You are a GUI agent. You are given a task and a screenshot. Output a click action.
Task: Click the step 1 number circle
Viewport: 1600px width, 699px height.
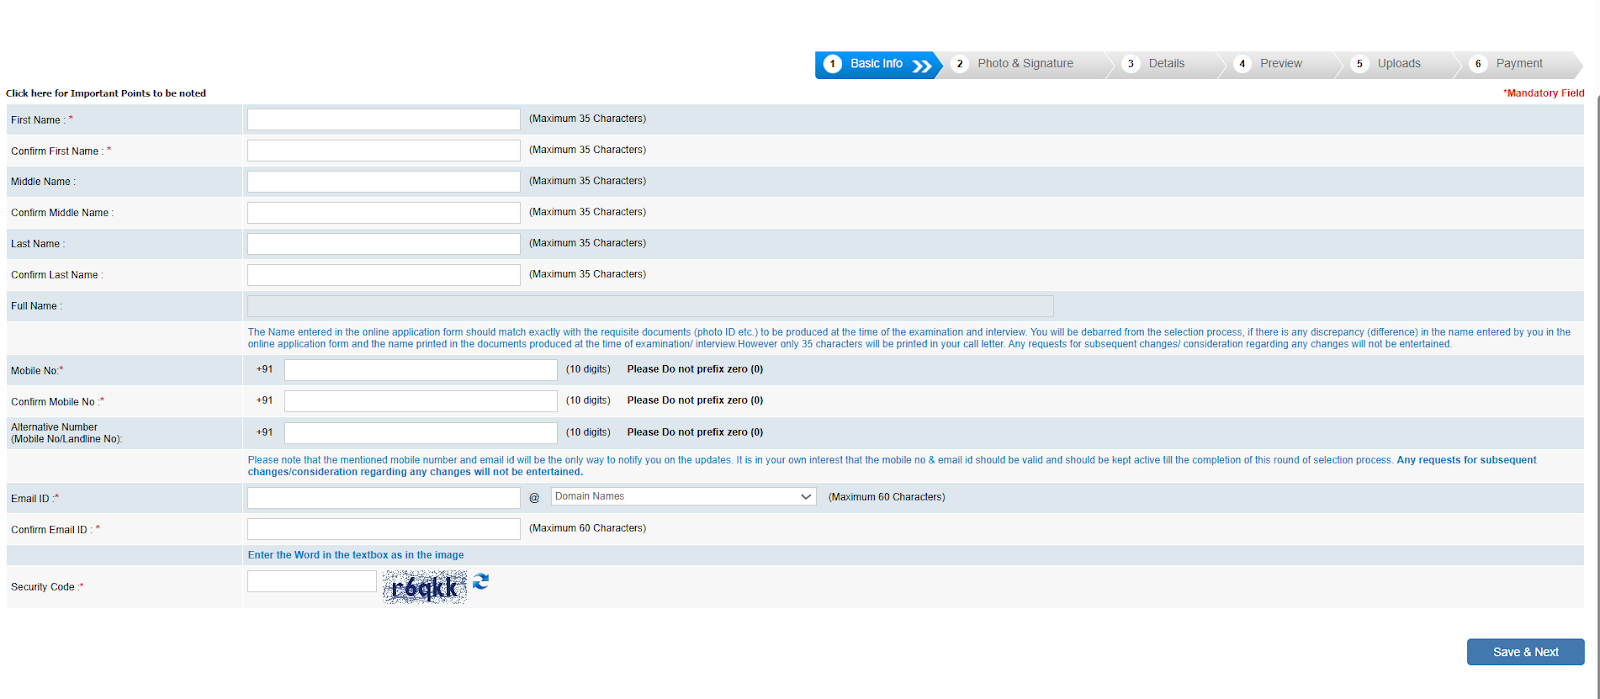coord(832,64)
